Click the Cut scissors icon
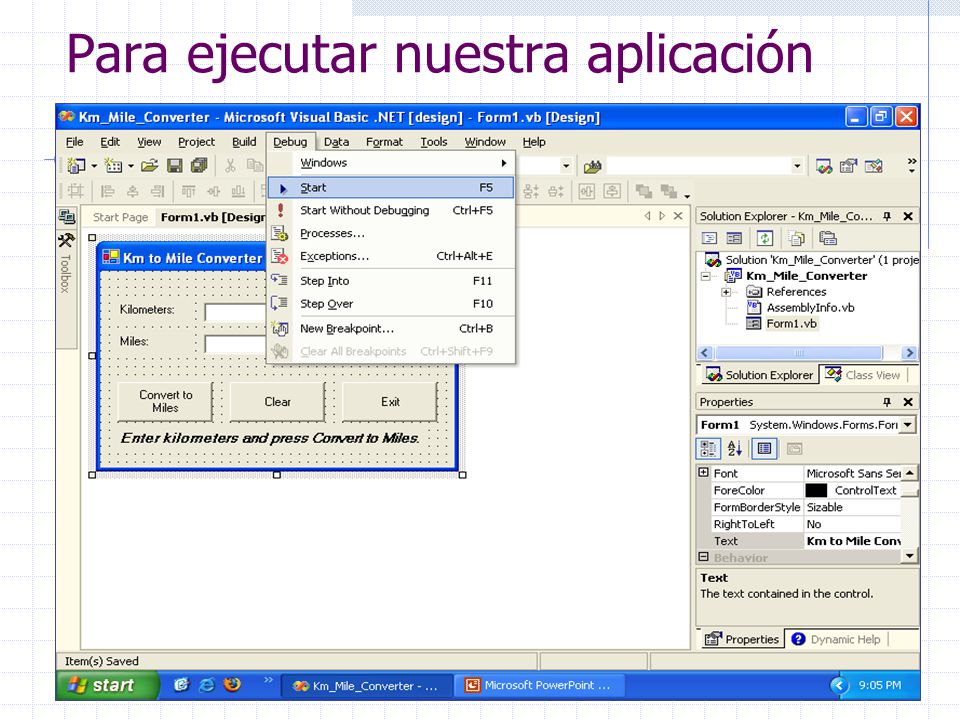This screenshot has height=720, width=960. [x=230, y=165]
